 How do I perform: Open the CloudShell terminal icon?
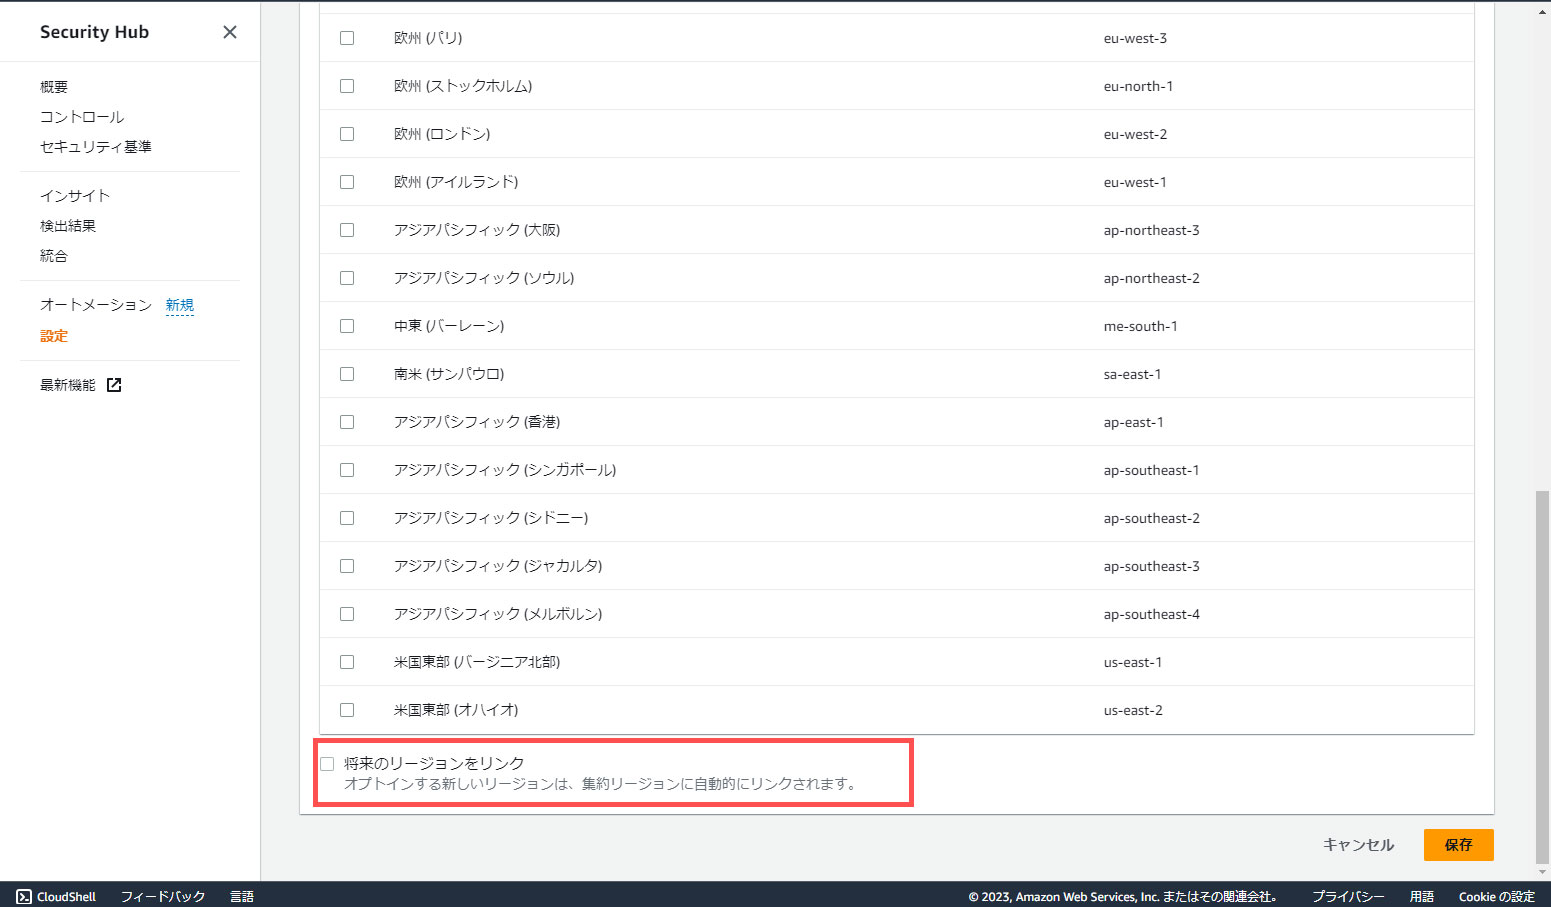(24, 897)
